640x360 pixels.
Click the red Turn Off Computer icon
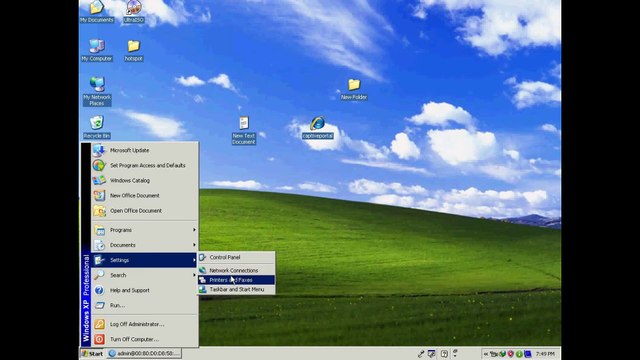click(x=99, y=339)
